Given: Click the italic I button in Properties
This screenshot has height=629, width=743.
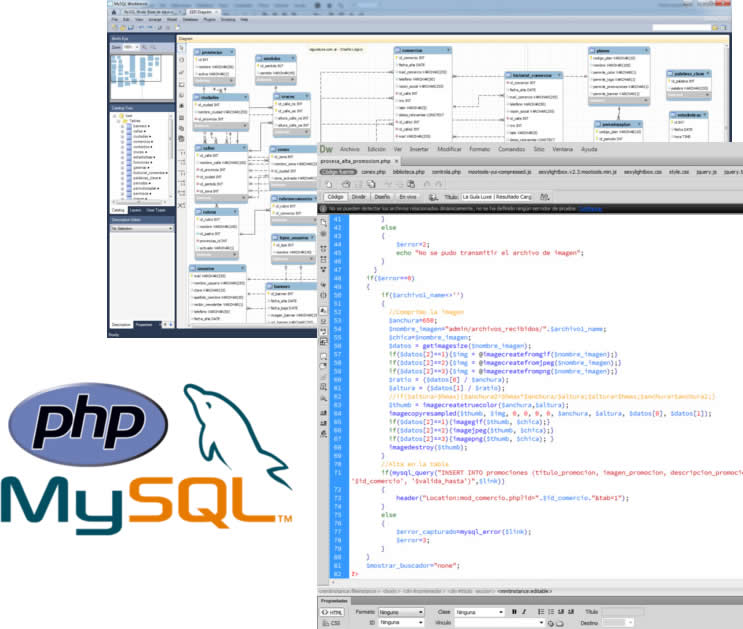Looking at the screenshot, I should pyautogui.click(x=524, y=611).
